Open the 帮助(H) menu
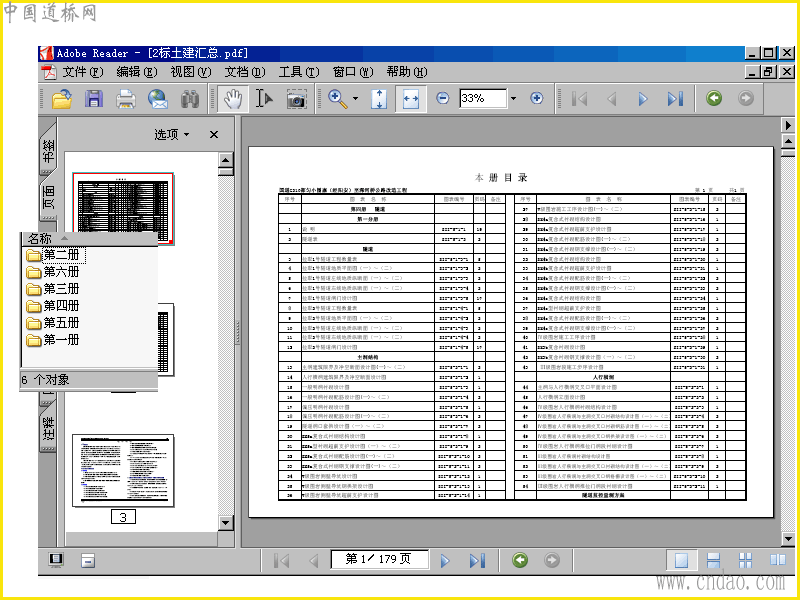Image resolution: width=800 pixels, height=600 pixels. click(x=406, y=72)
